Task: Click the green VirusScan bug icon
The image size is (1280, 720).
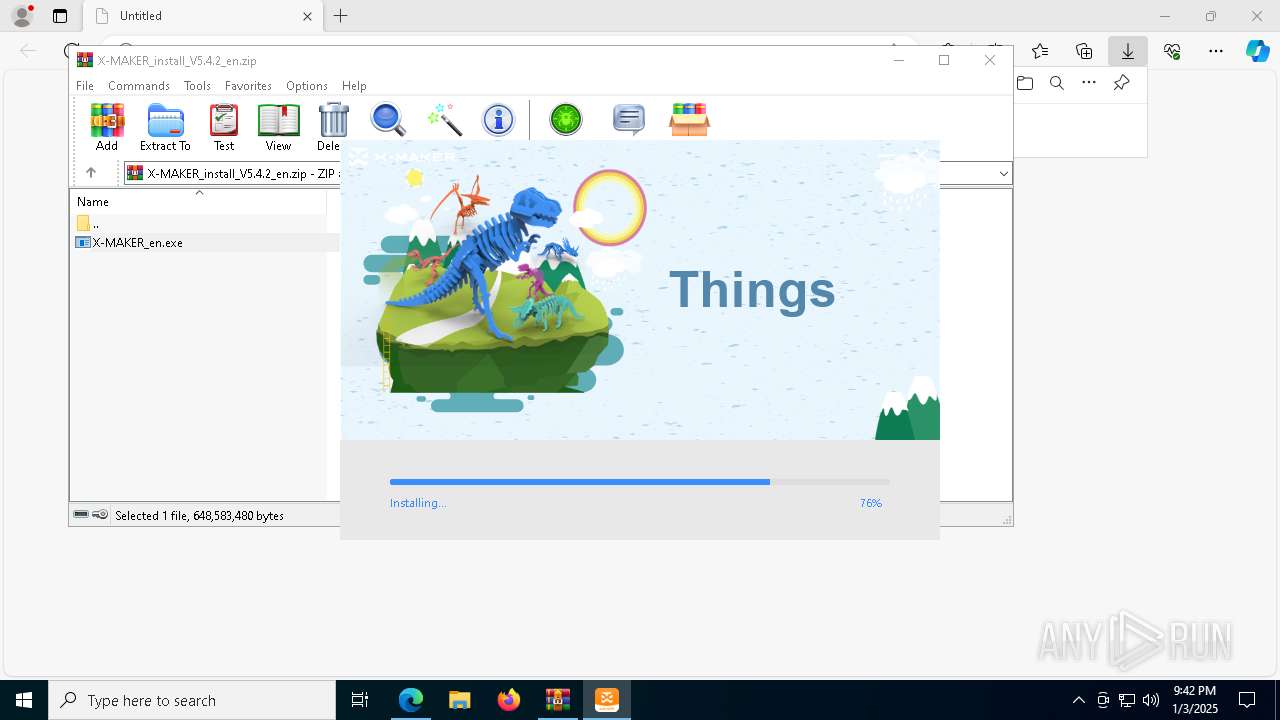Action: point(566,120)
